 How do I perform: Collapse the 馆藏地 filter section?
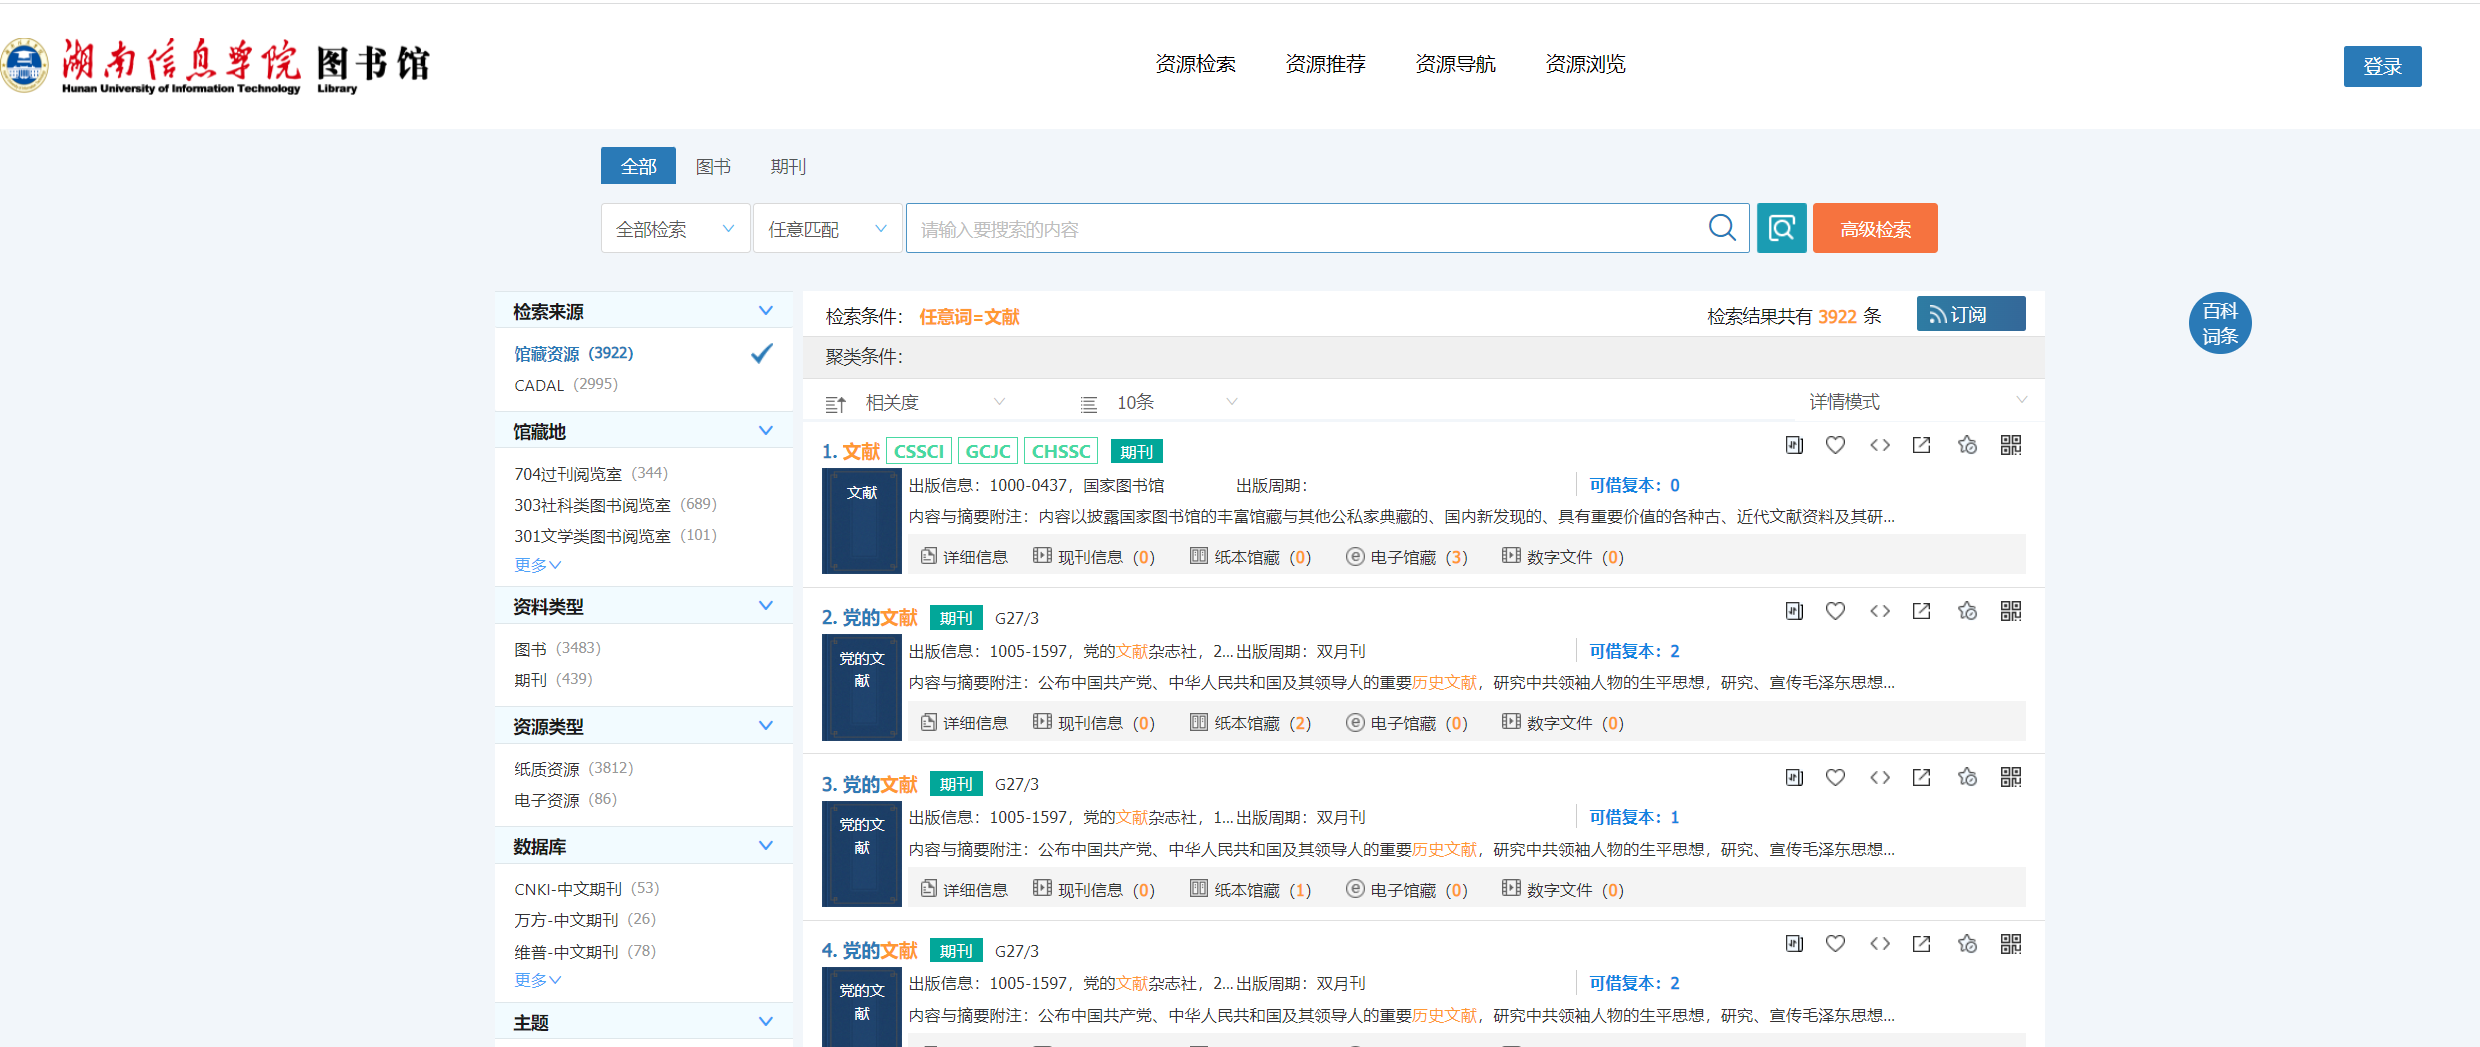pos(765,431)
